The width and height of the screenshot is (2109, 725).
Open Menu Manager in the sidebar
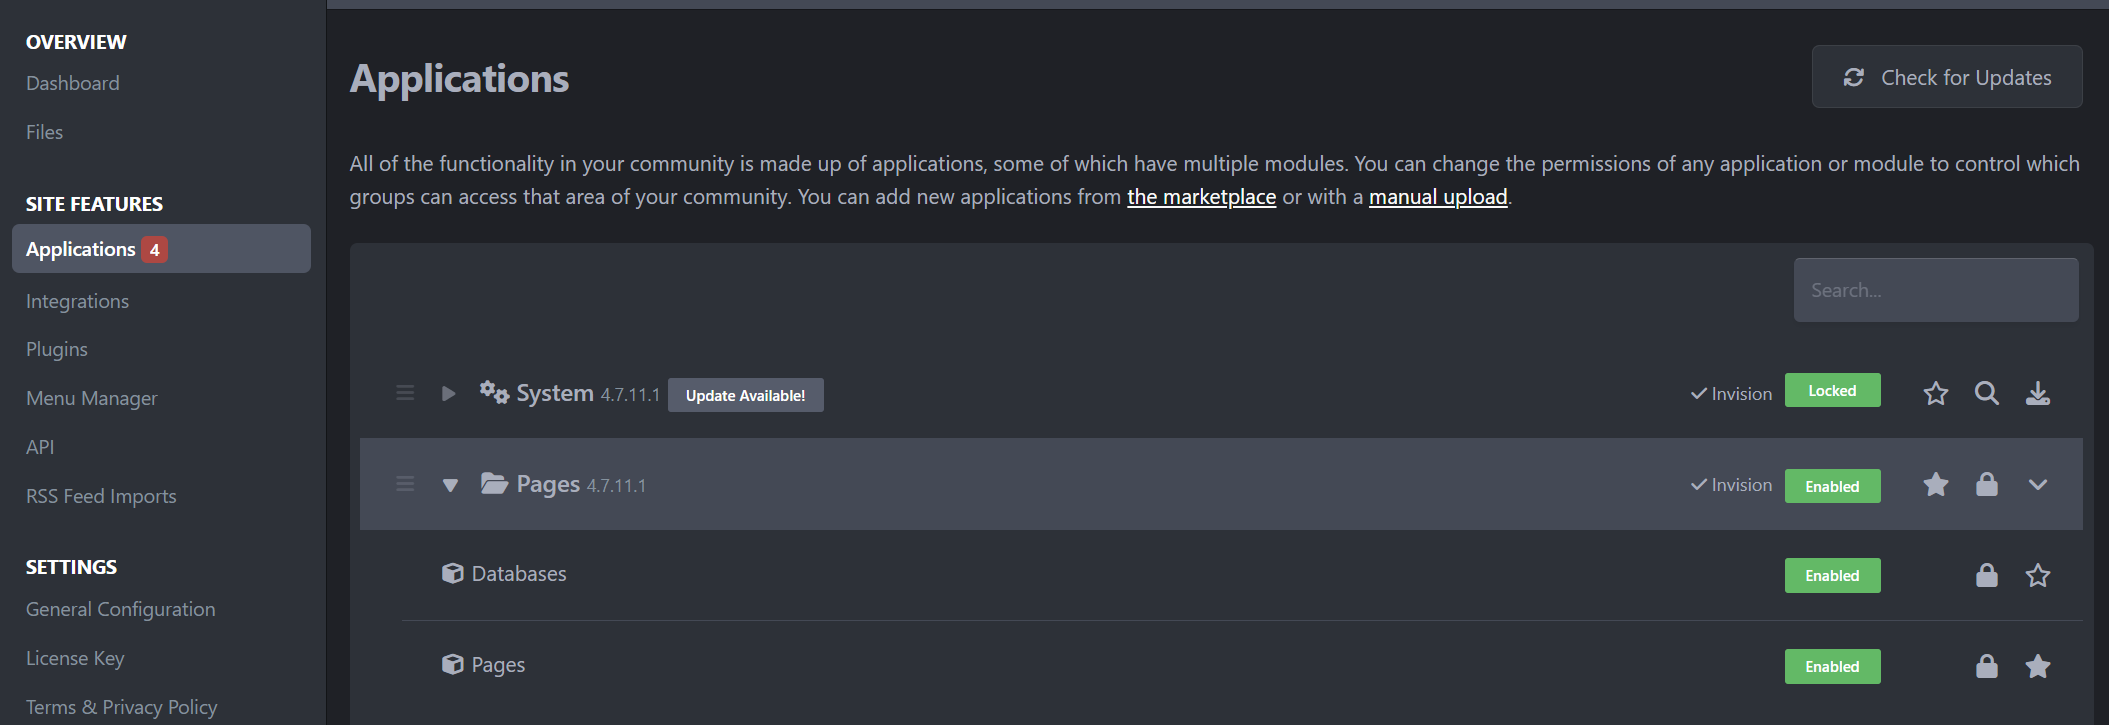pos(92,398)
